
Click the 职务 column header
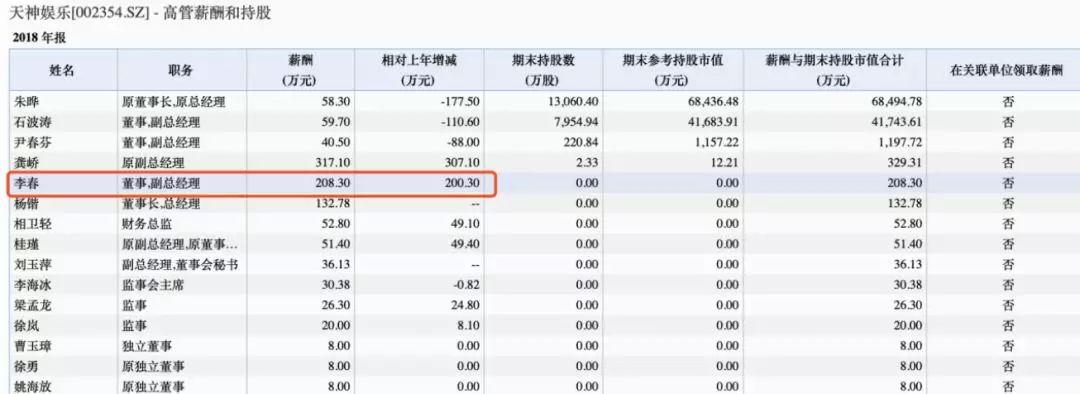point(180,70)
